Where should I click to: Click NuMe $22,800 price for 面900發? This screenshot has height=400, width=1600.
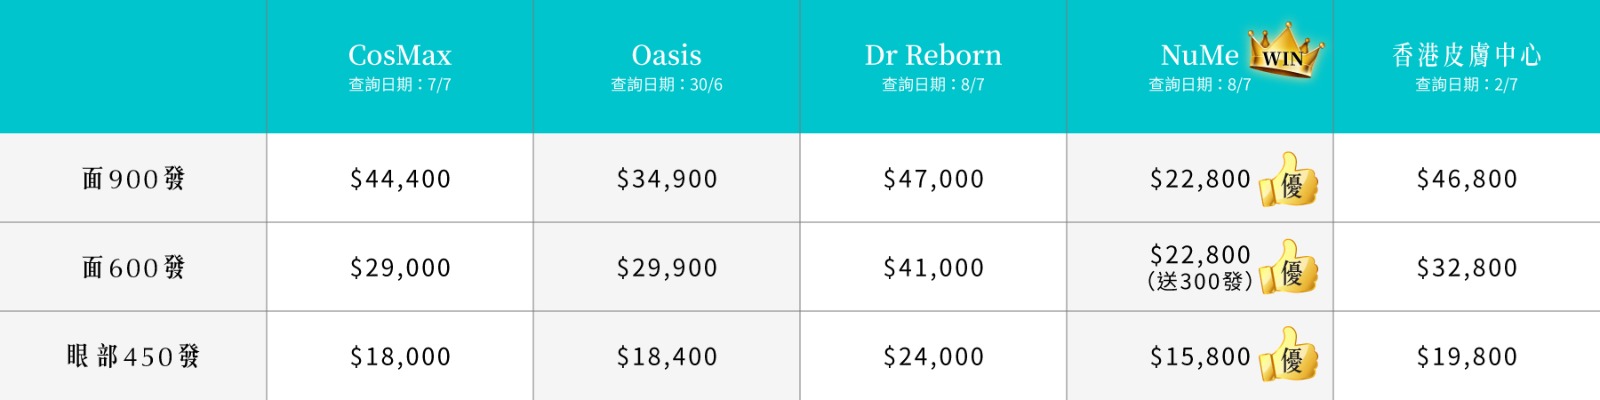[x=1200, y=179]
